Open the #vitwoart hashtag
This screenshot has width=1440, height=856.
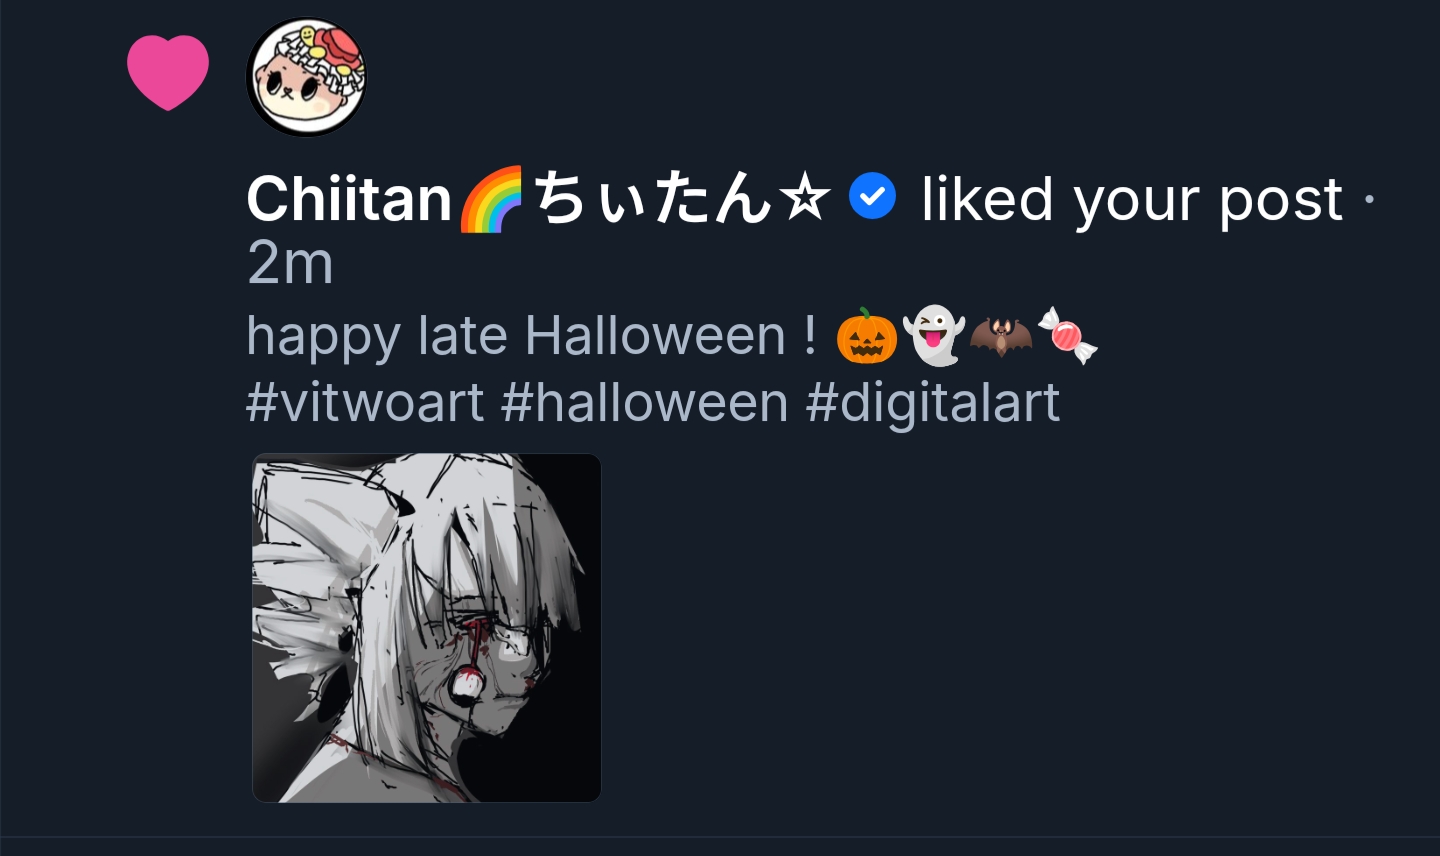click(x=365, y=403)
